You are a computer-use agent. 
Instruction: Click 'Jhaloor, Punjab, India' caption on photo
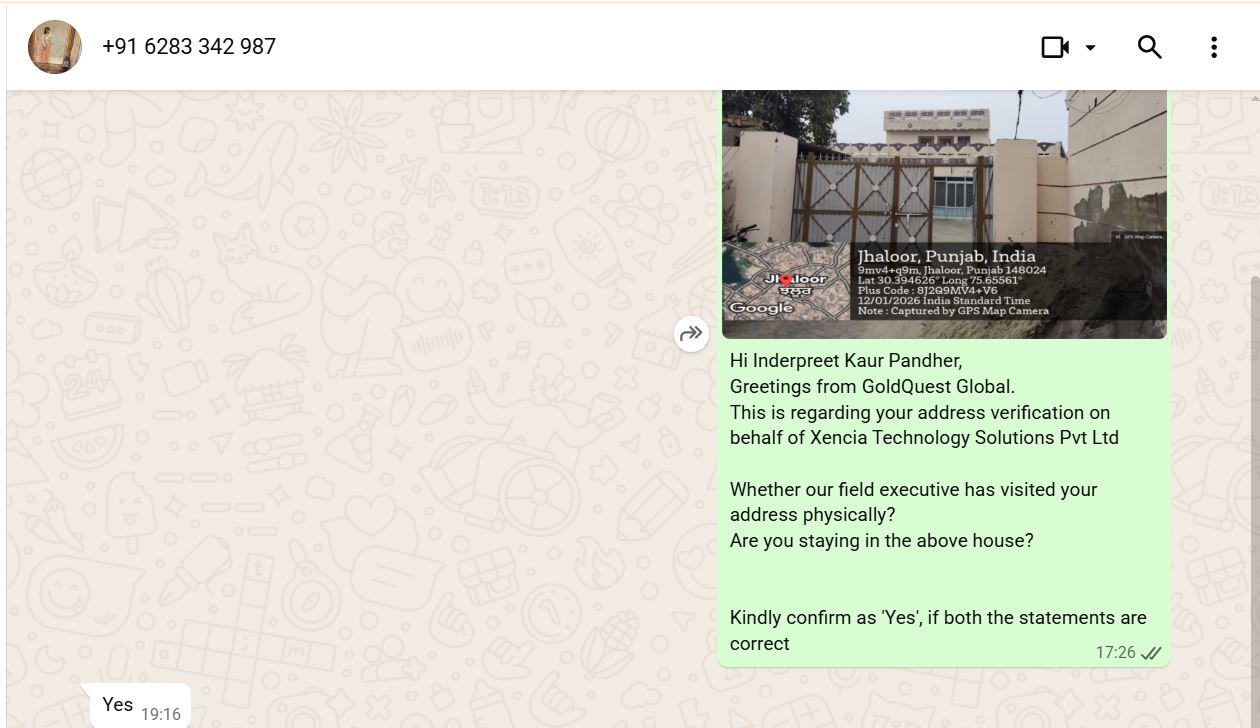click(x=946, y=257)
